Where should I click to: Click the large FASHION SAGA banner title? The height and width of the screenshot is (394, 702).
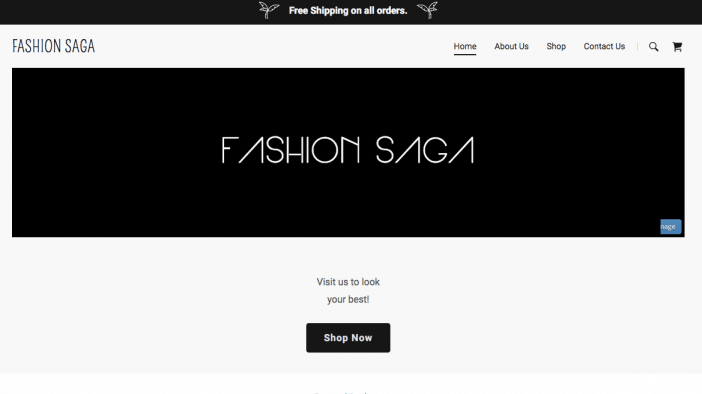coord(348,150)
